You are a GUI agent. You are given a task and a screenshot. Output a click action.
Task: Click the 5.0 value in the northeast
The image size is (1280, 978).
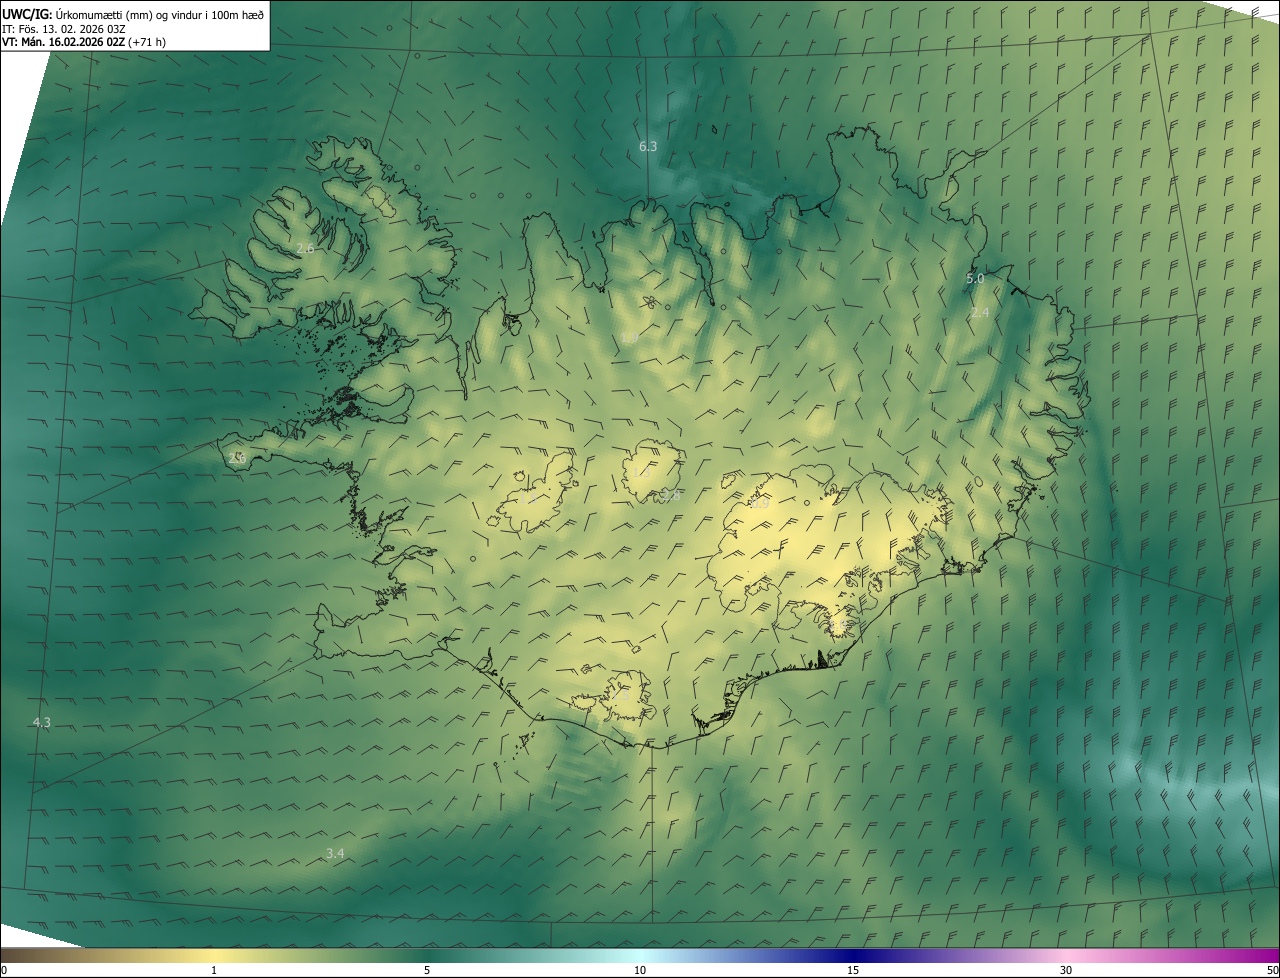click(975, 279)
